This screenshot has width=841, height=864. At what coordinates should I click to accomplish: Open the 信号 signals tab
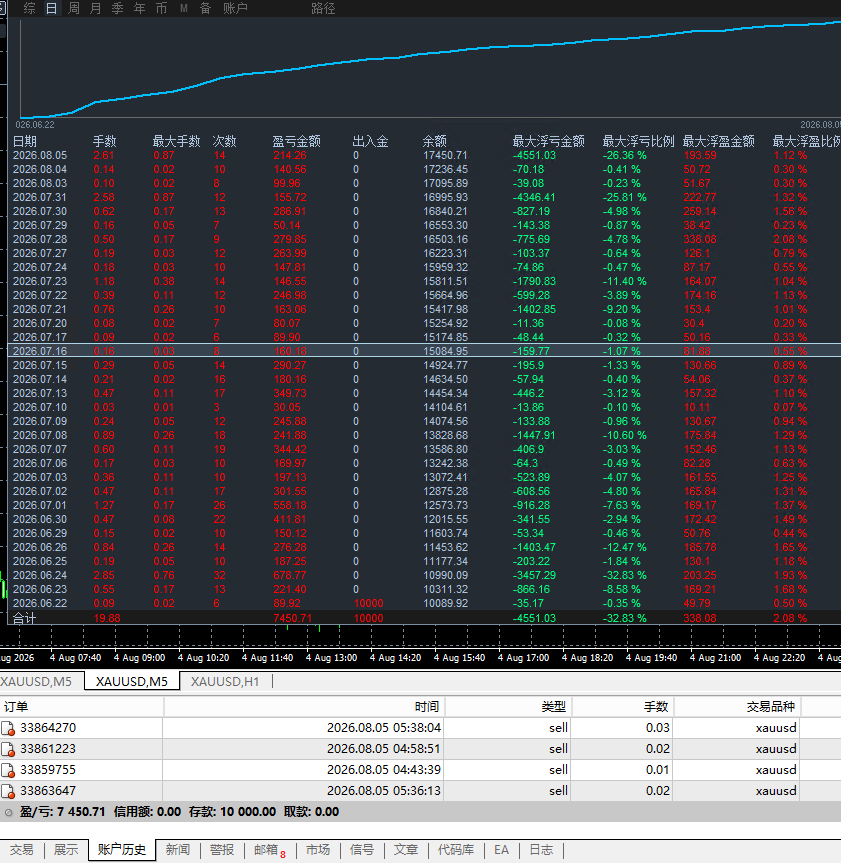tap(362, 850)
